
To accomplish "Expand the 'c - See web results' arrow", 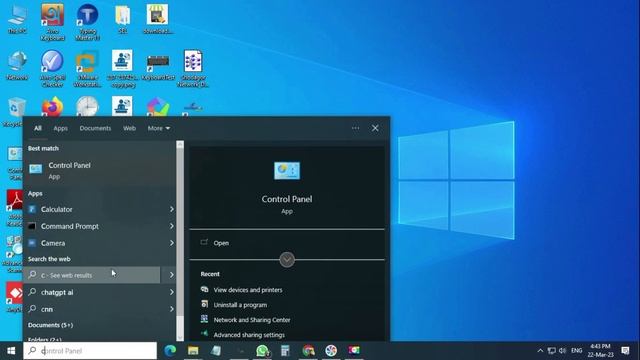I will point(171,275).
